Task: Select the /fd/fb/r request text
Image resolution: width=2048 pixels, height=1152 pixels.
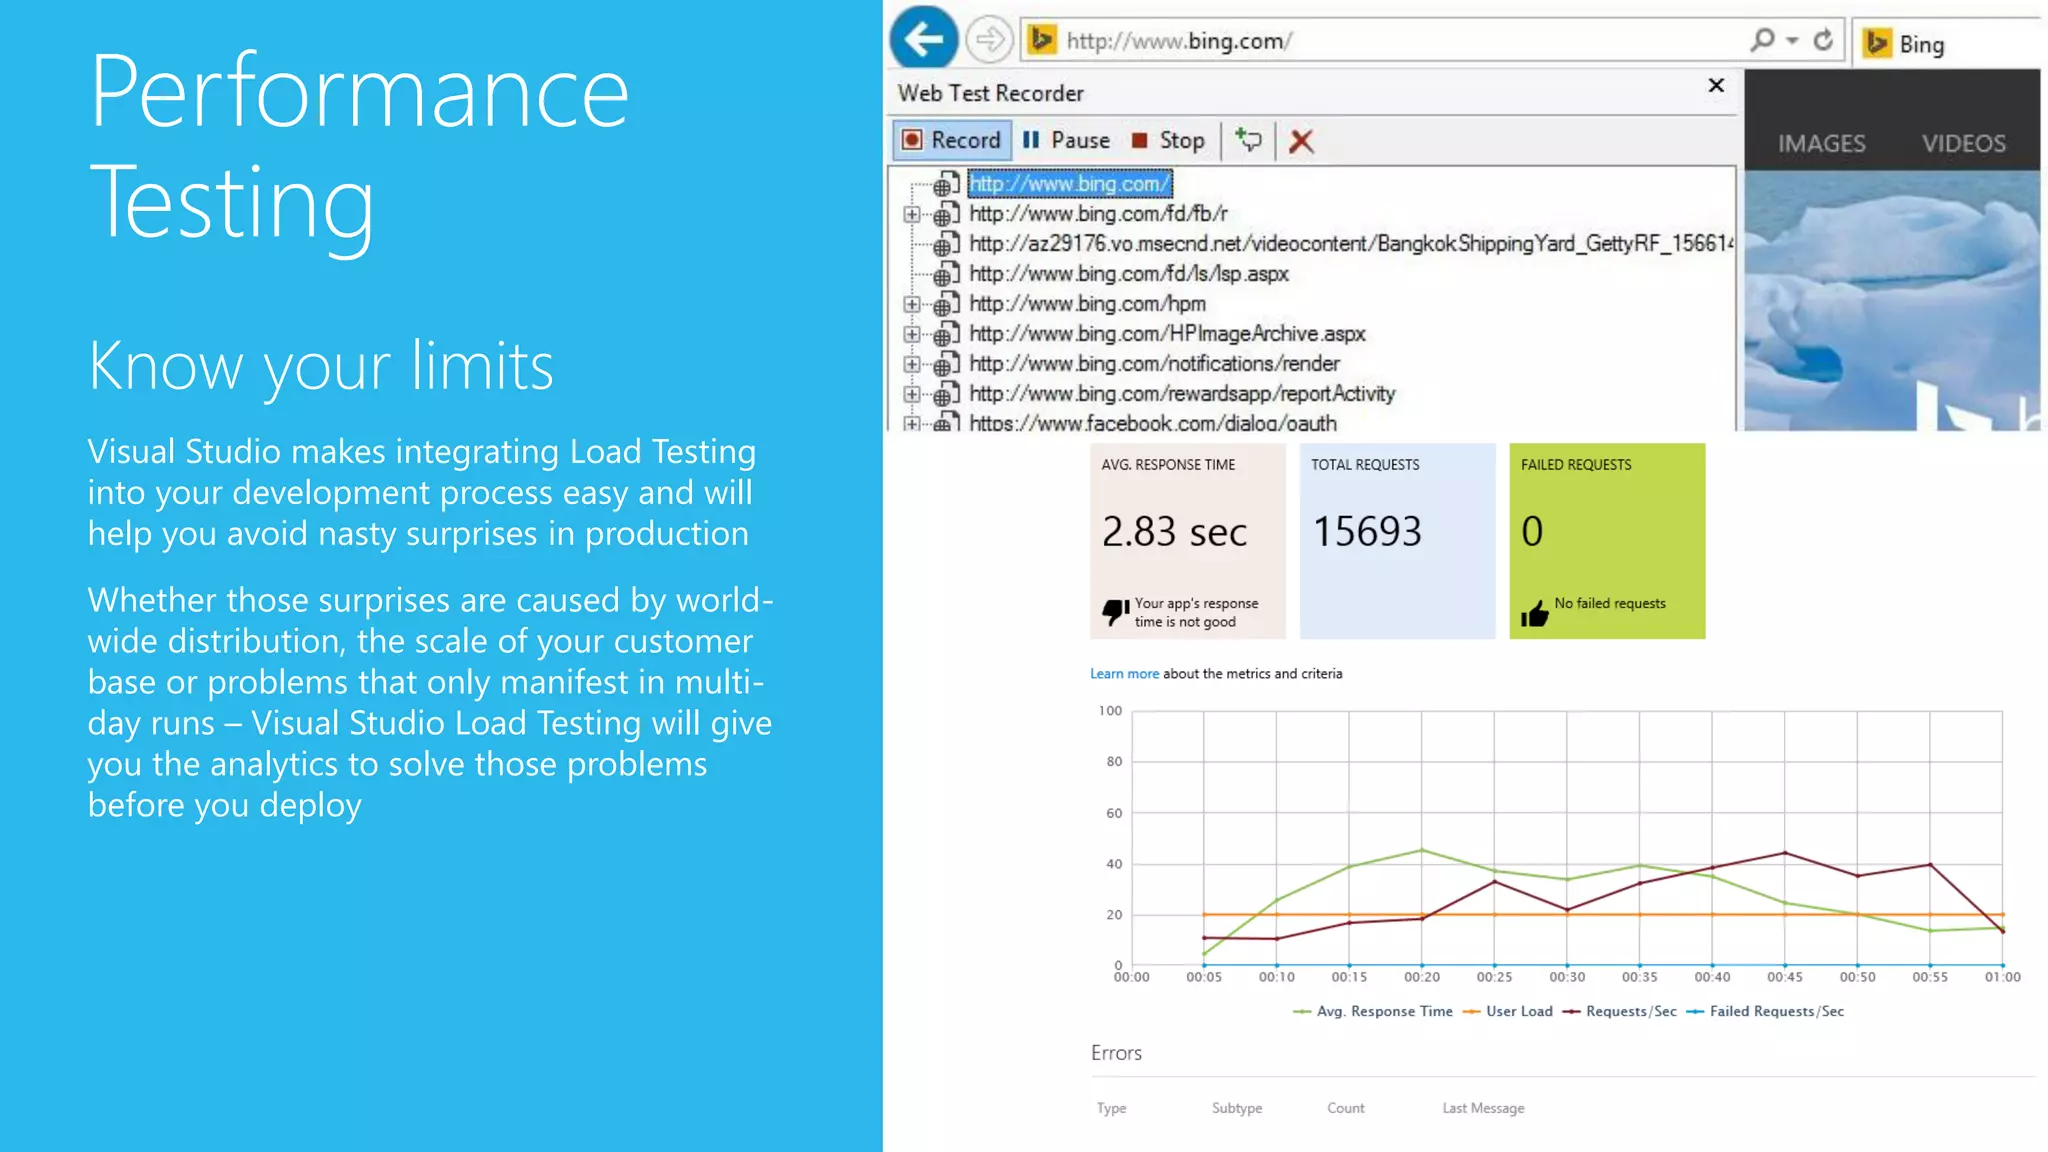Action: [1098, 214]
